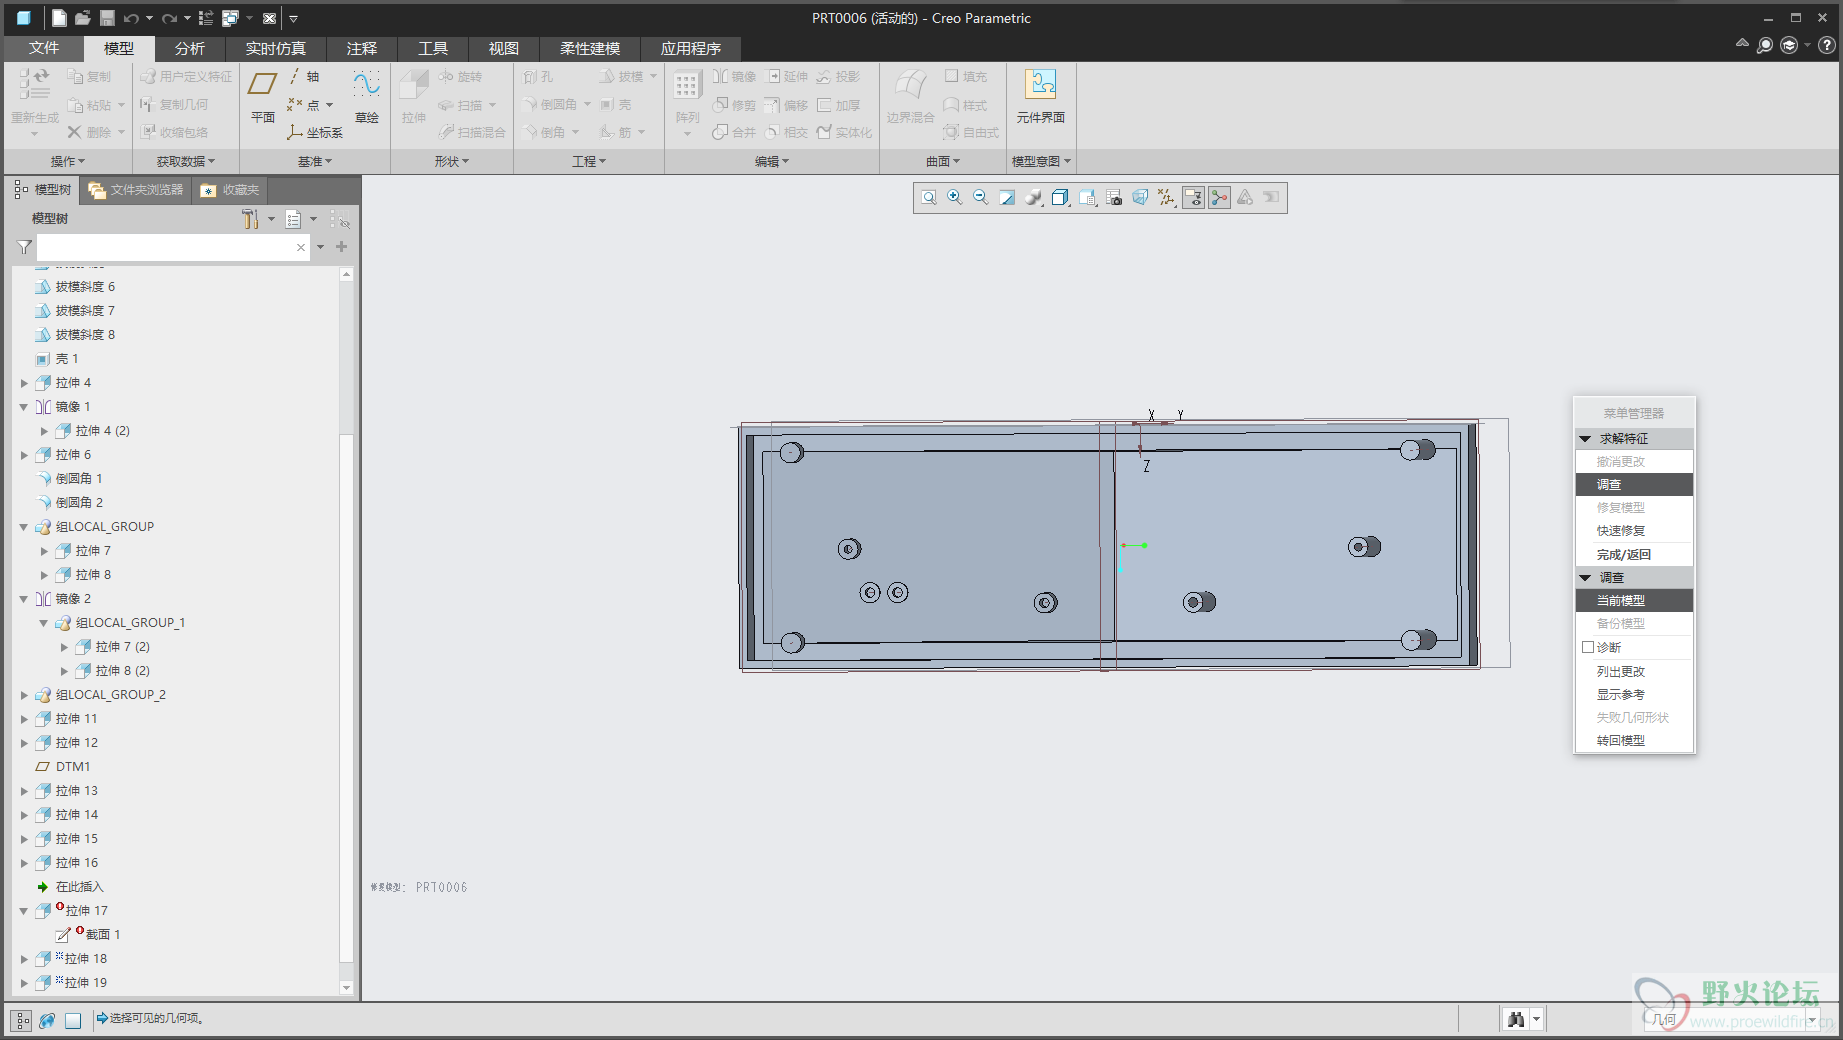Click the Open file icon
This screenshot has width=1843, height=1040.
[83, 18]
